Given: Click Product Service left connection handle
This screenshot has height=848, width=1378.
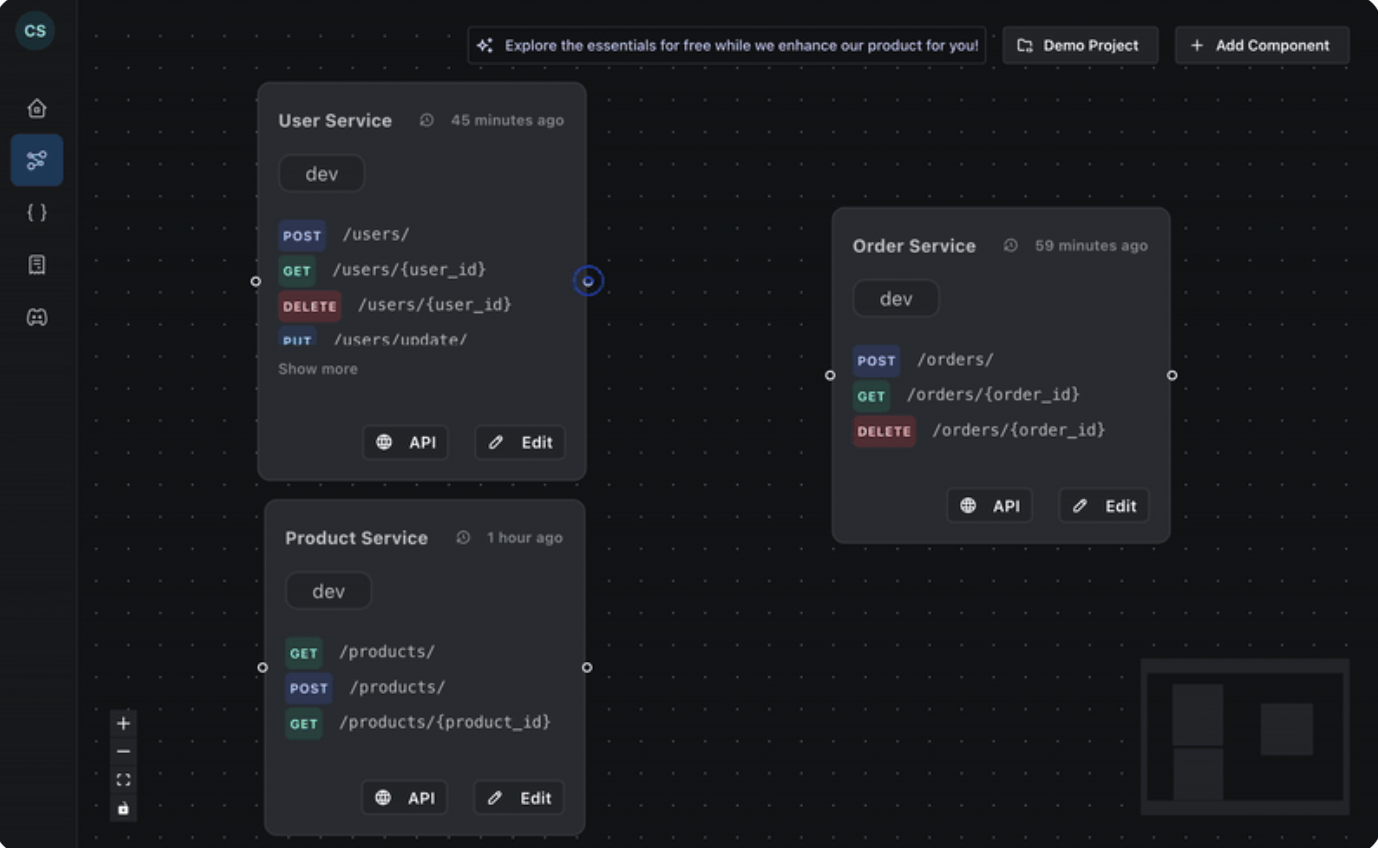Looking at the screenshot, I should click(x=262, y=667).
